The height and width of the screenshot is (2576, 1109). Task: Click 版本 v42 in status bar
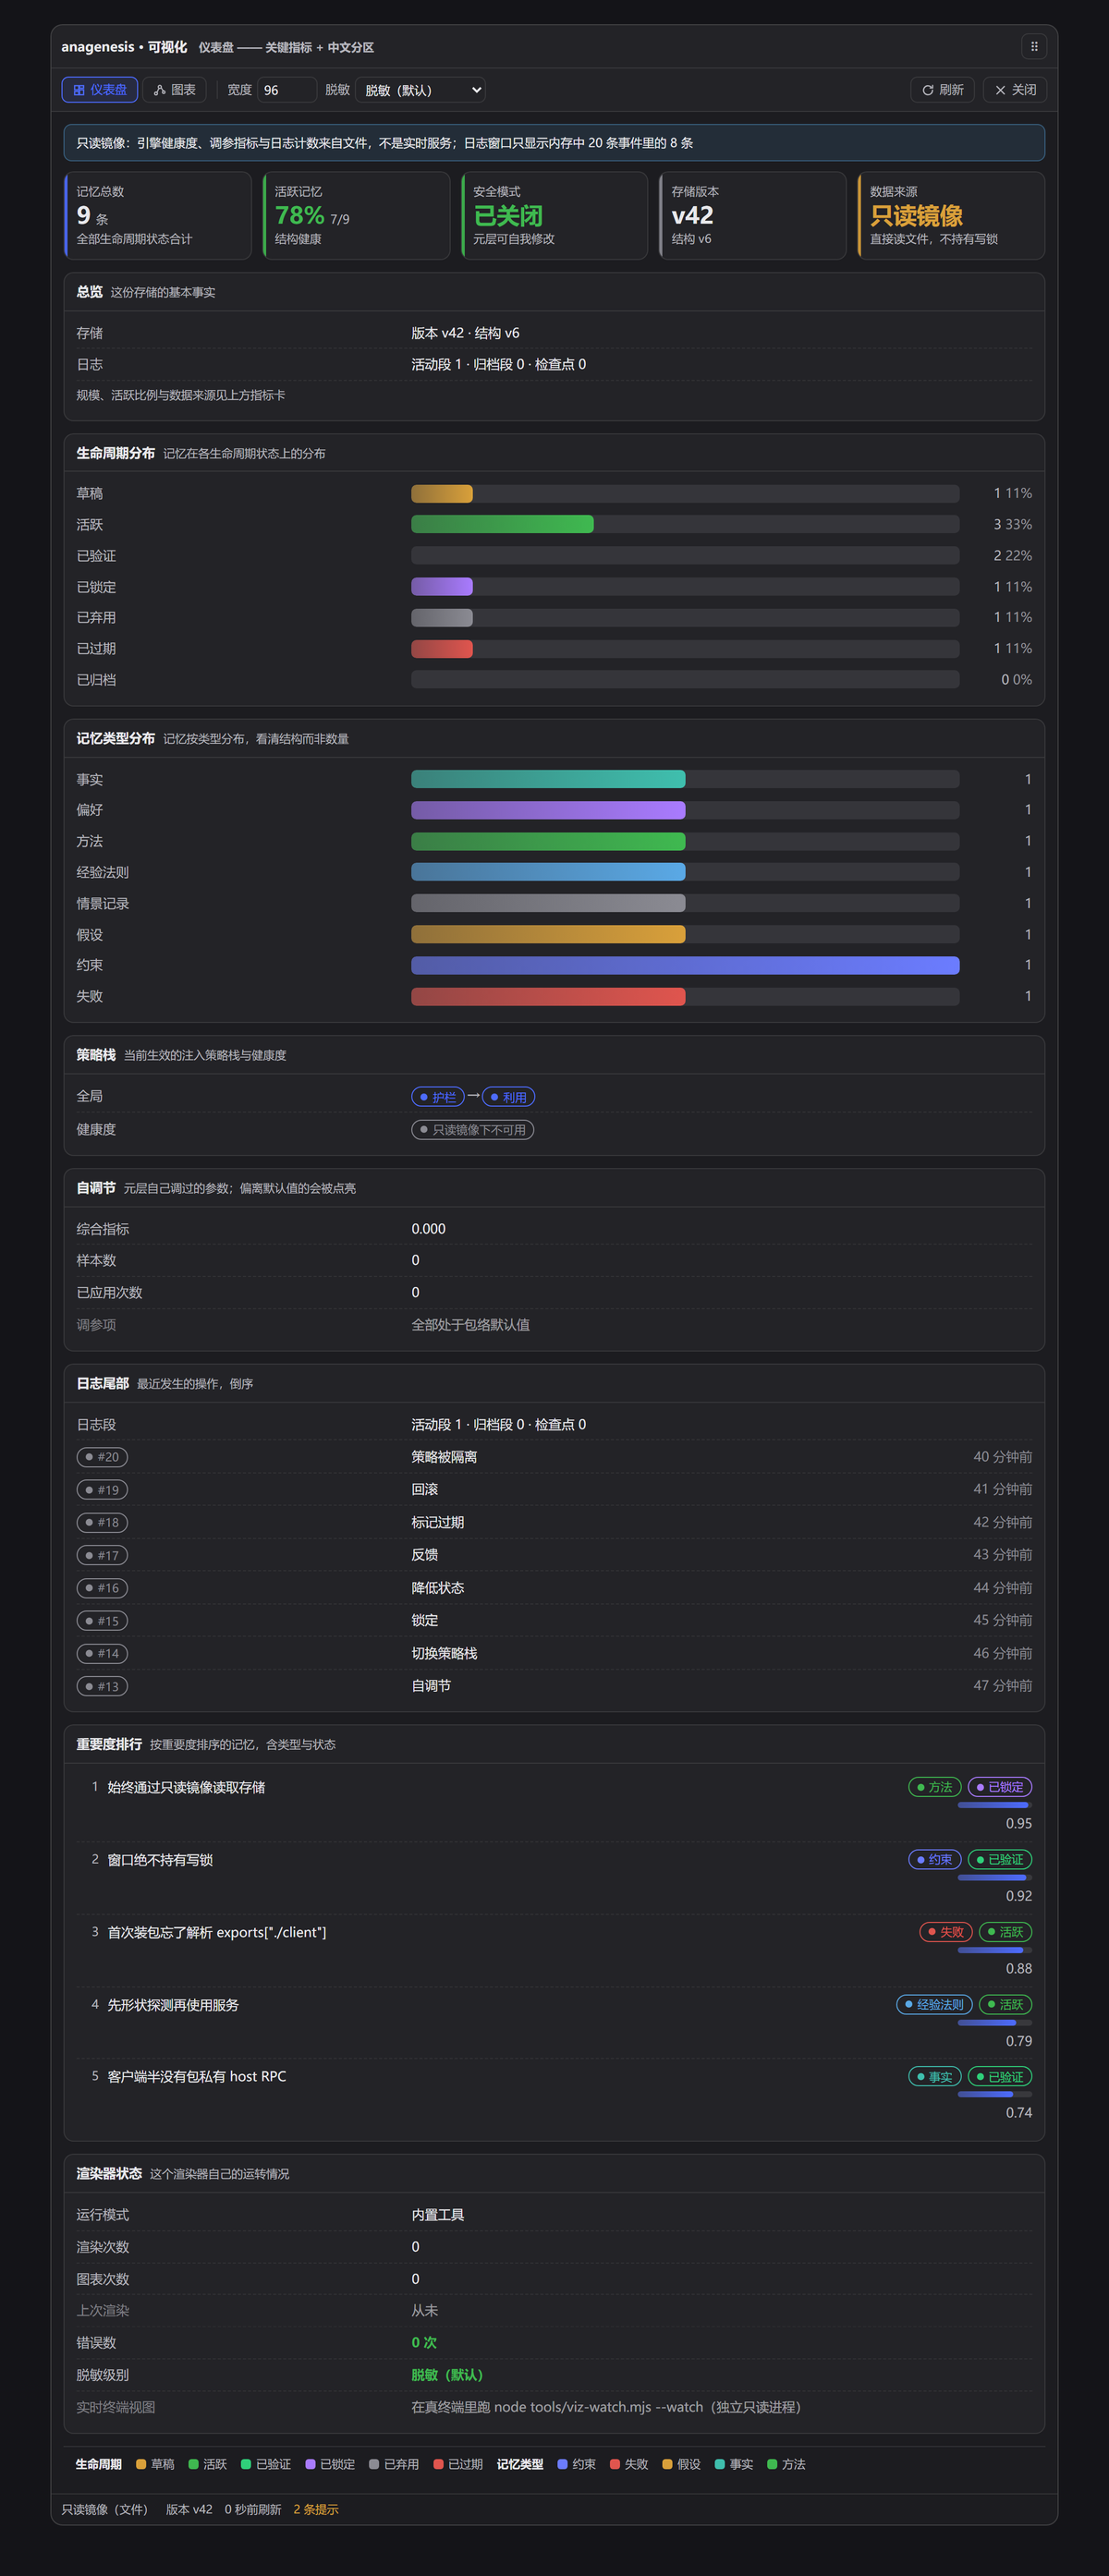point(189,2510)
